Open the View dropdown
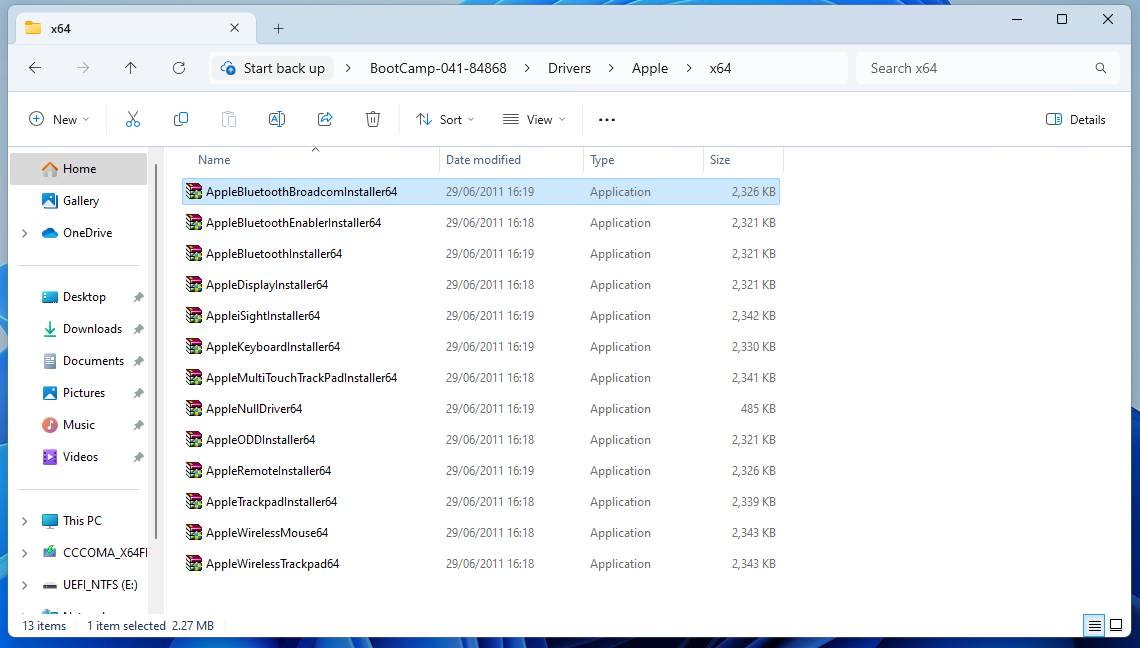 coord(534,119)
